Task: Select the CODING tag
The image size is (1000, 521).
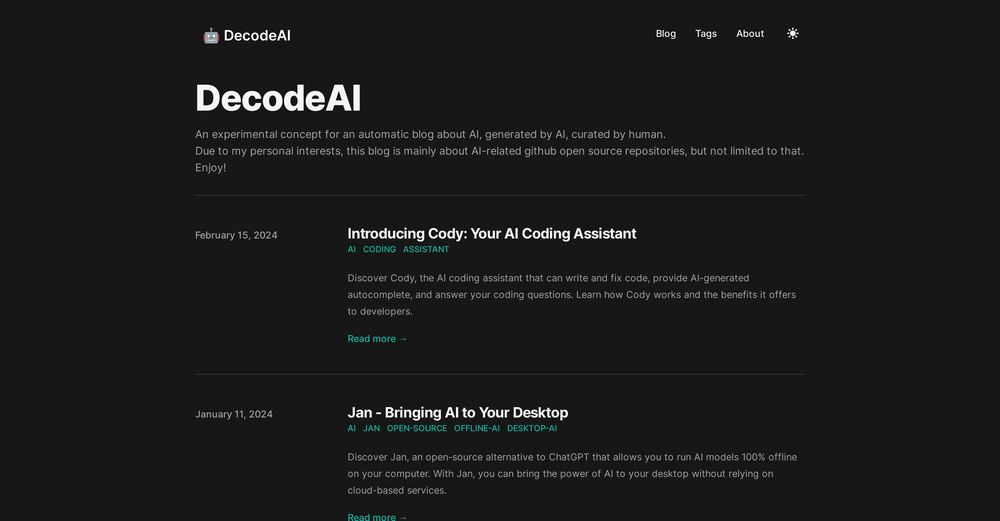Action: coord(379,249)
